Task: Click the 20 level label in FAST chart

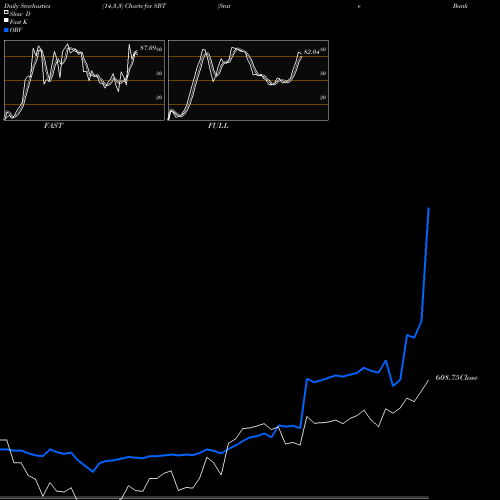Action: [159, 97]
